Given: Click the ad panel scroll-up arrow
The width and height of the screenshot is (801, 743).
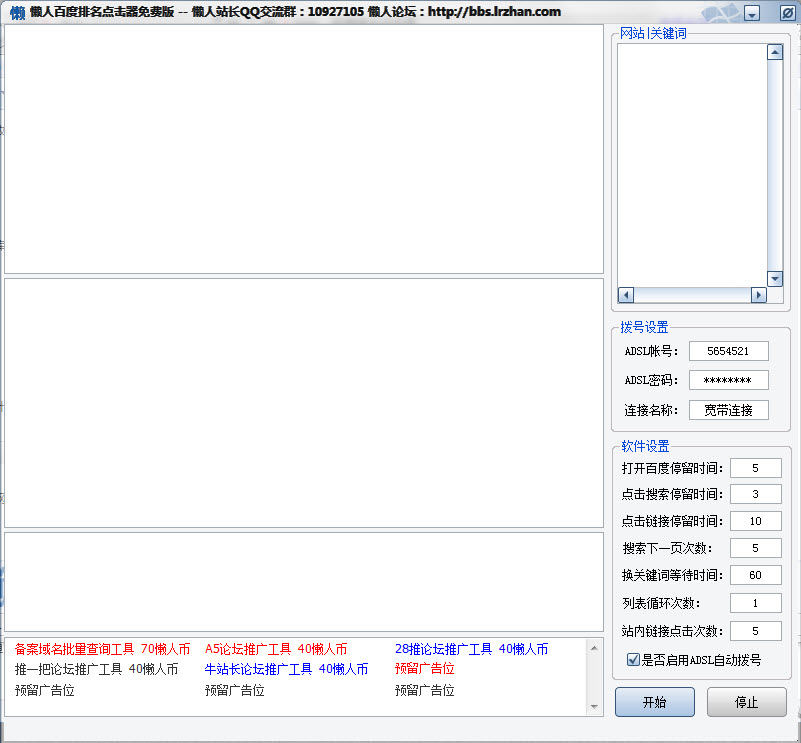Looking at the screenshot, I should pos(596,646).
